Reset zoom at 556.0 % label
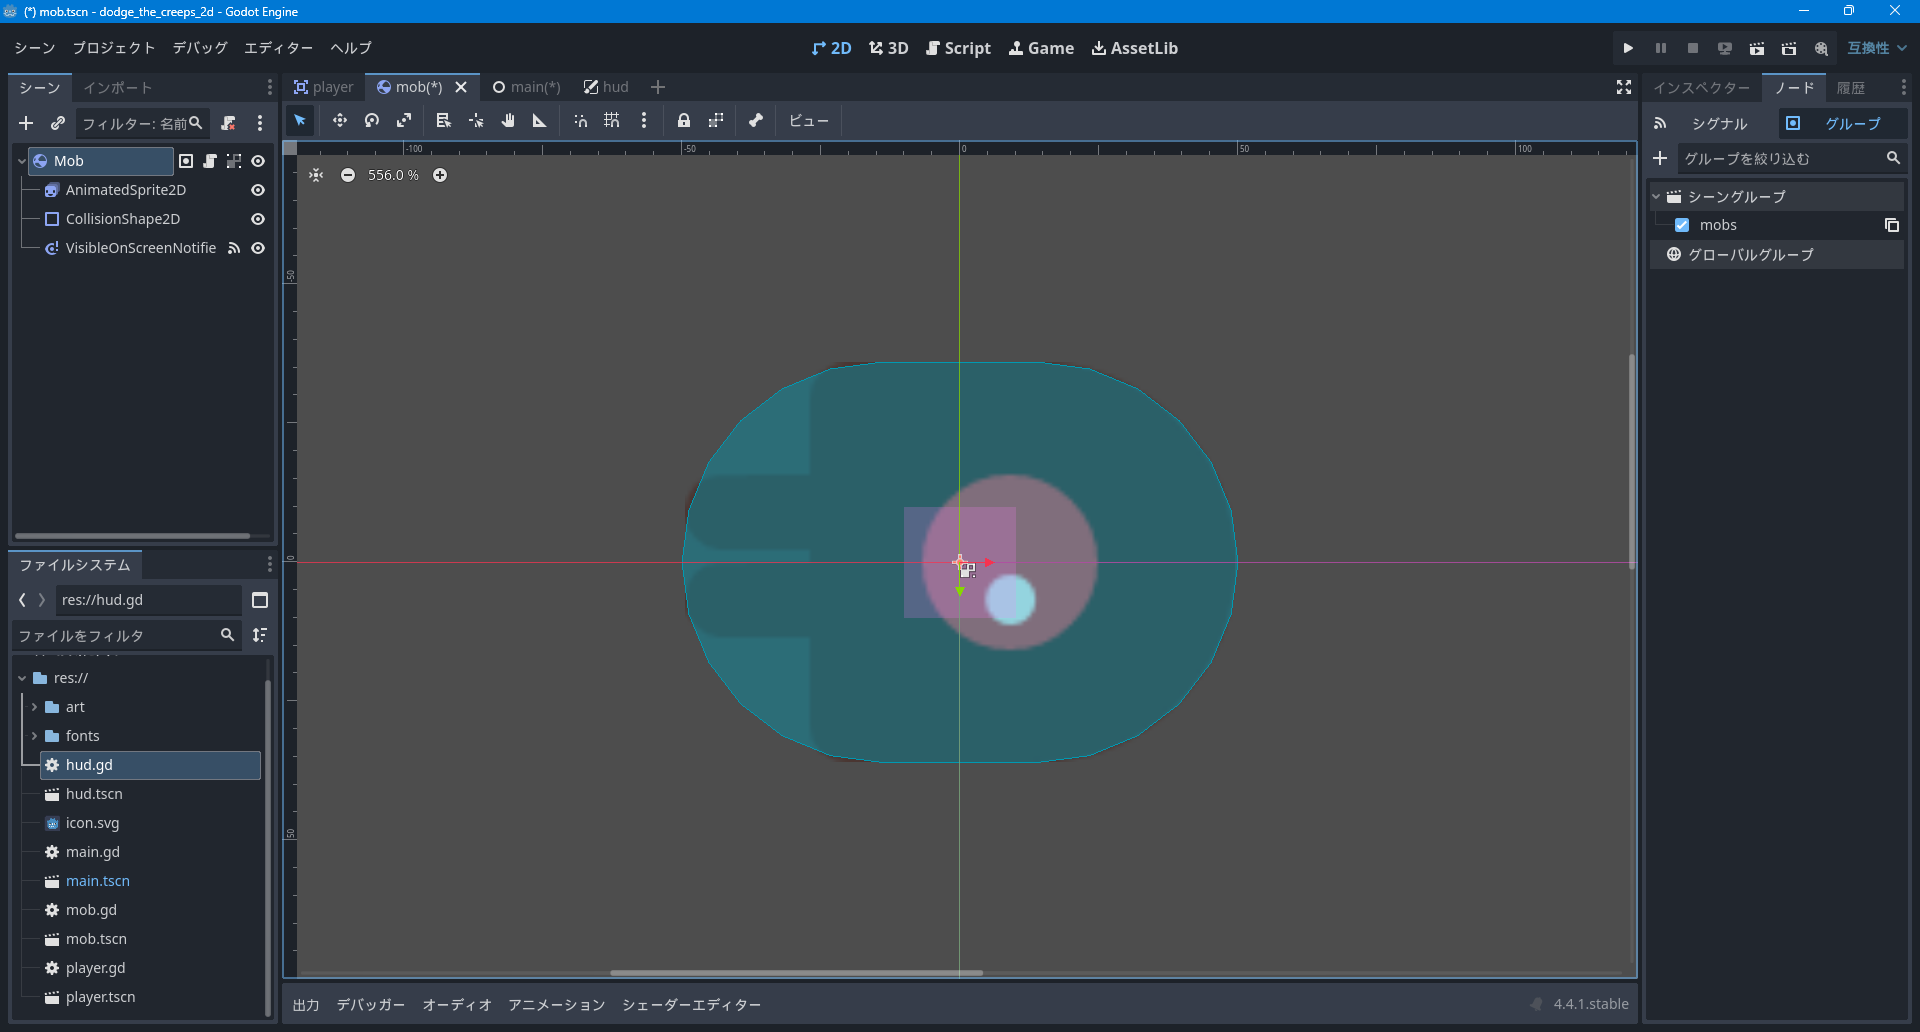This screenshot has width=1920, height=1032. click(393, 175)
